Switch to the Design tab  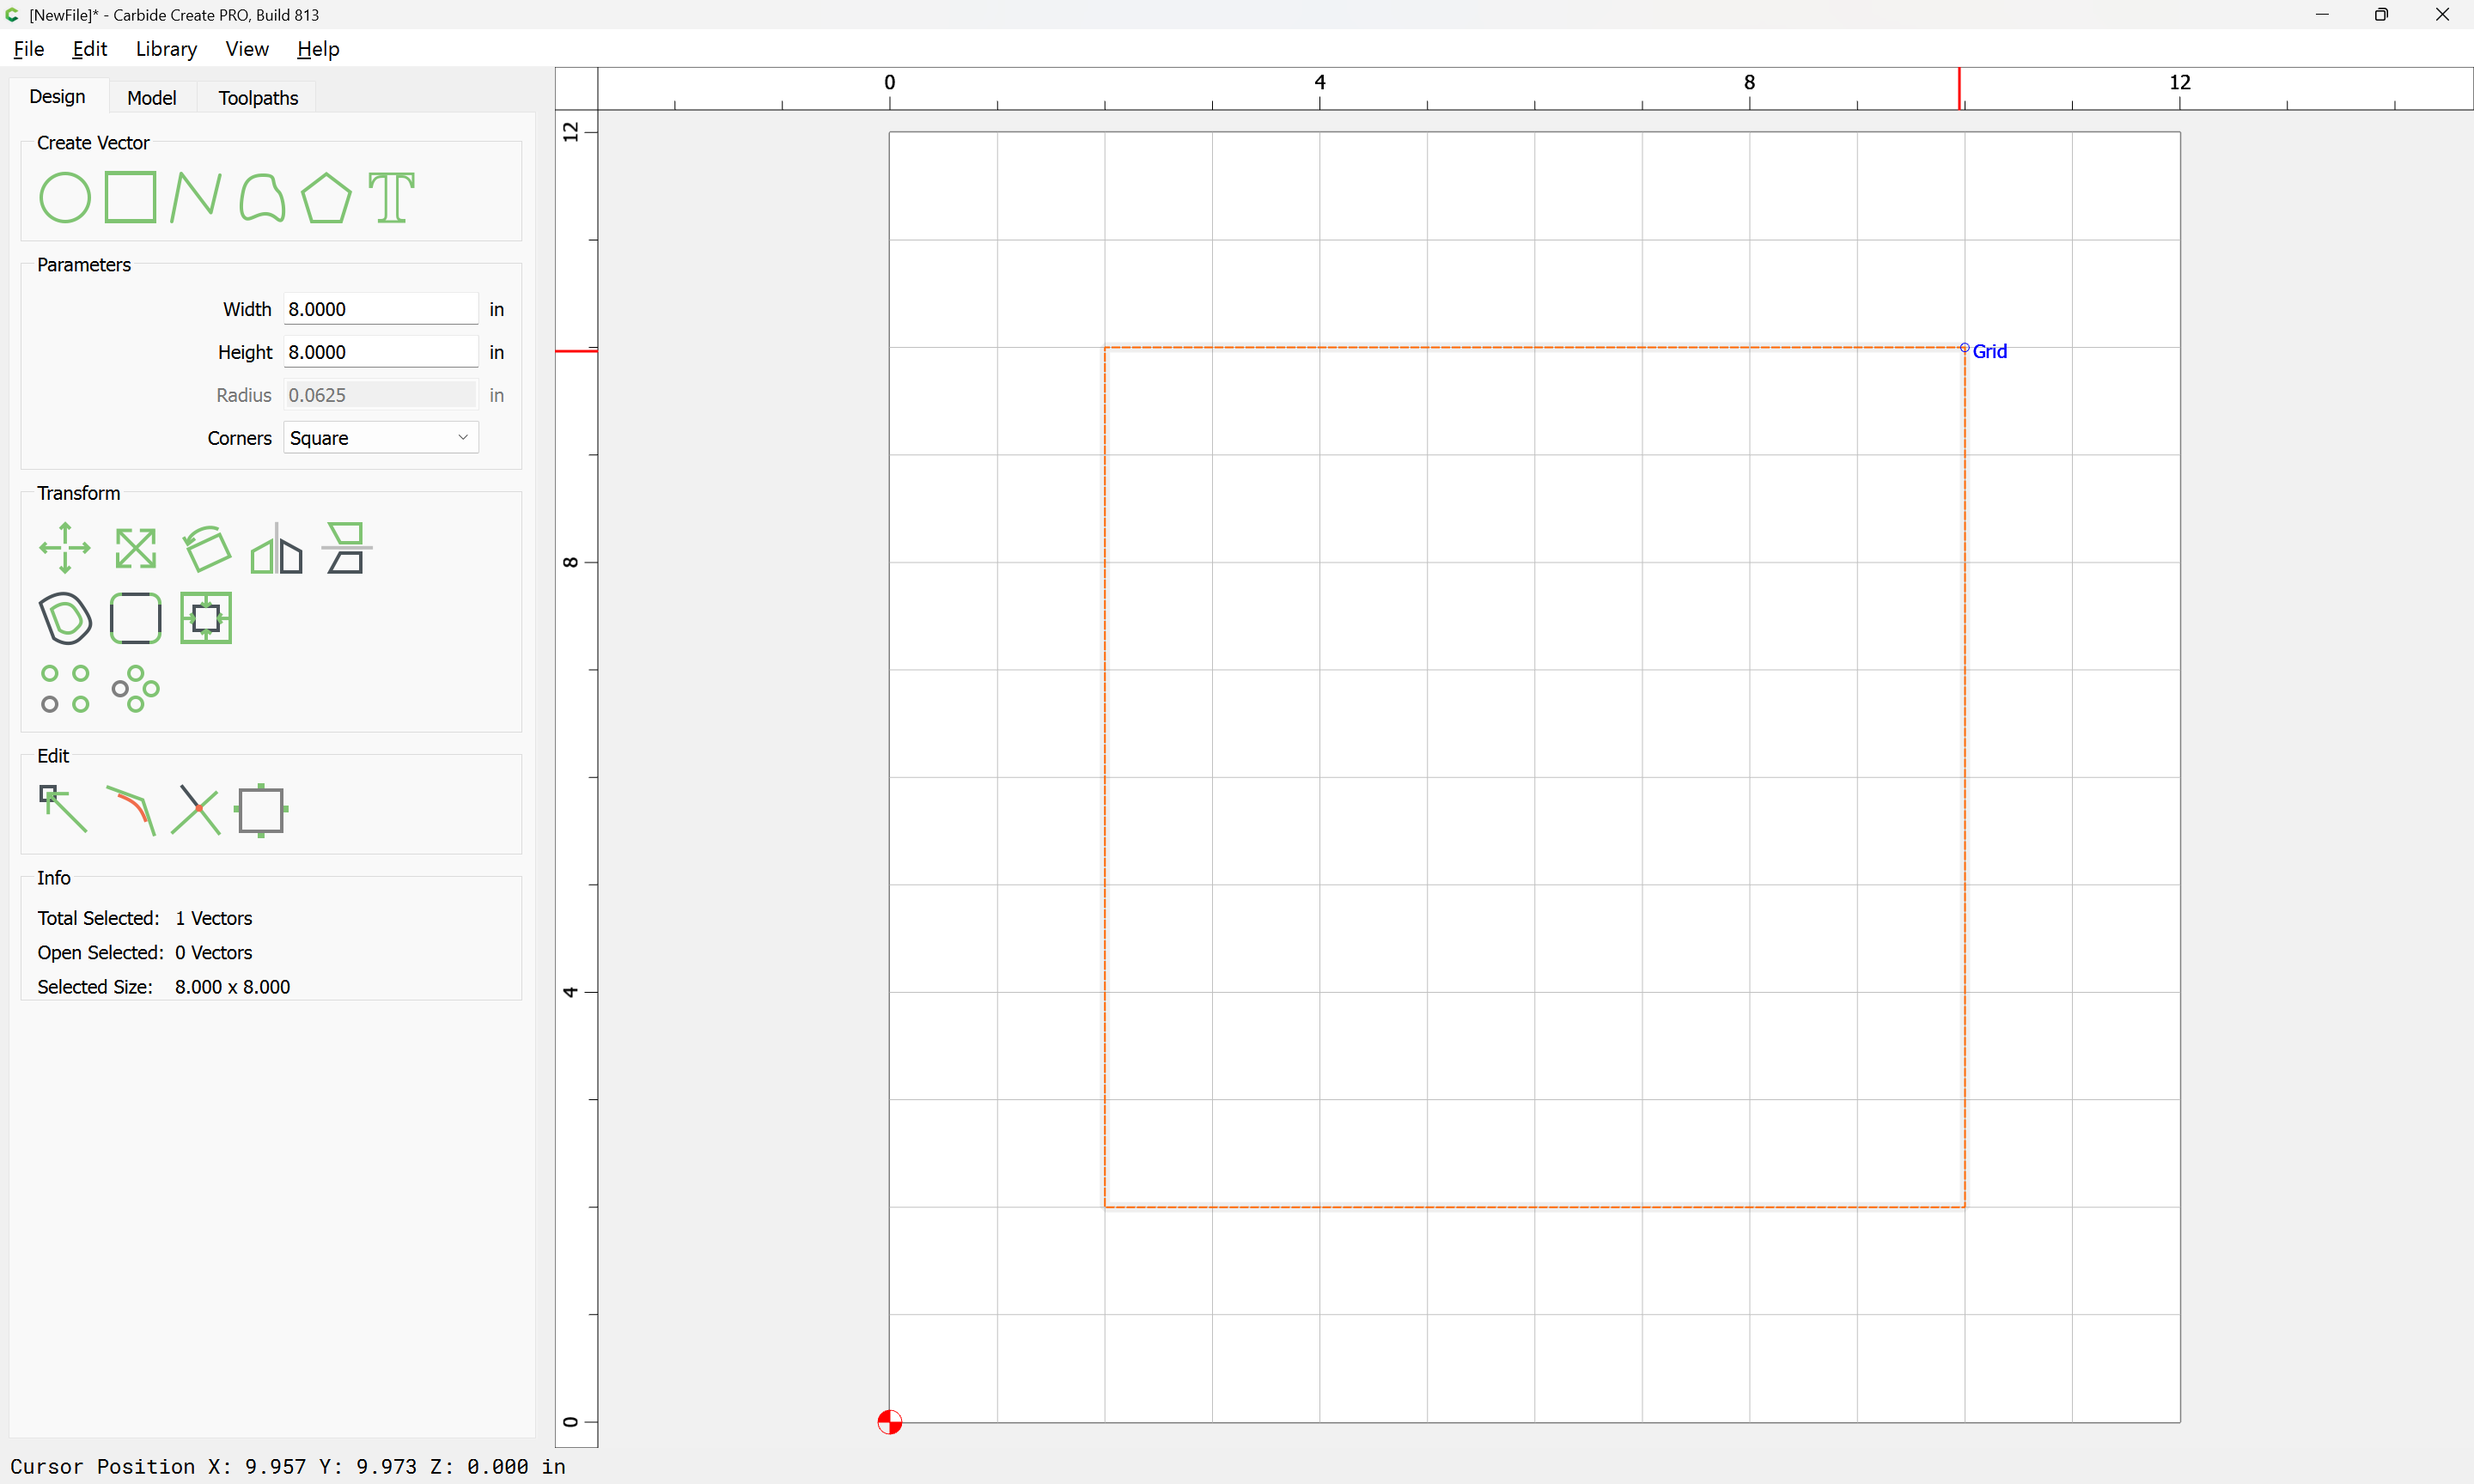click(x=57, y=96)
